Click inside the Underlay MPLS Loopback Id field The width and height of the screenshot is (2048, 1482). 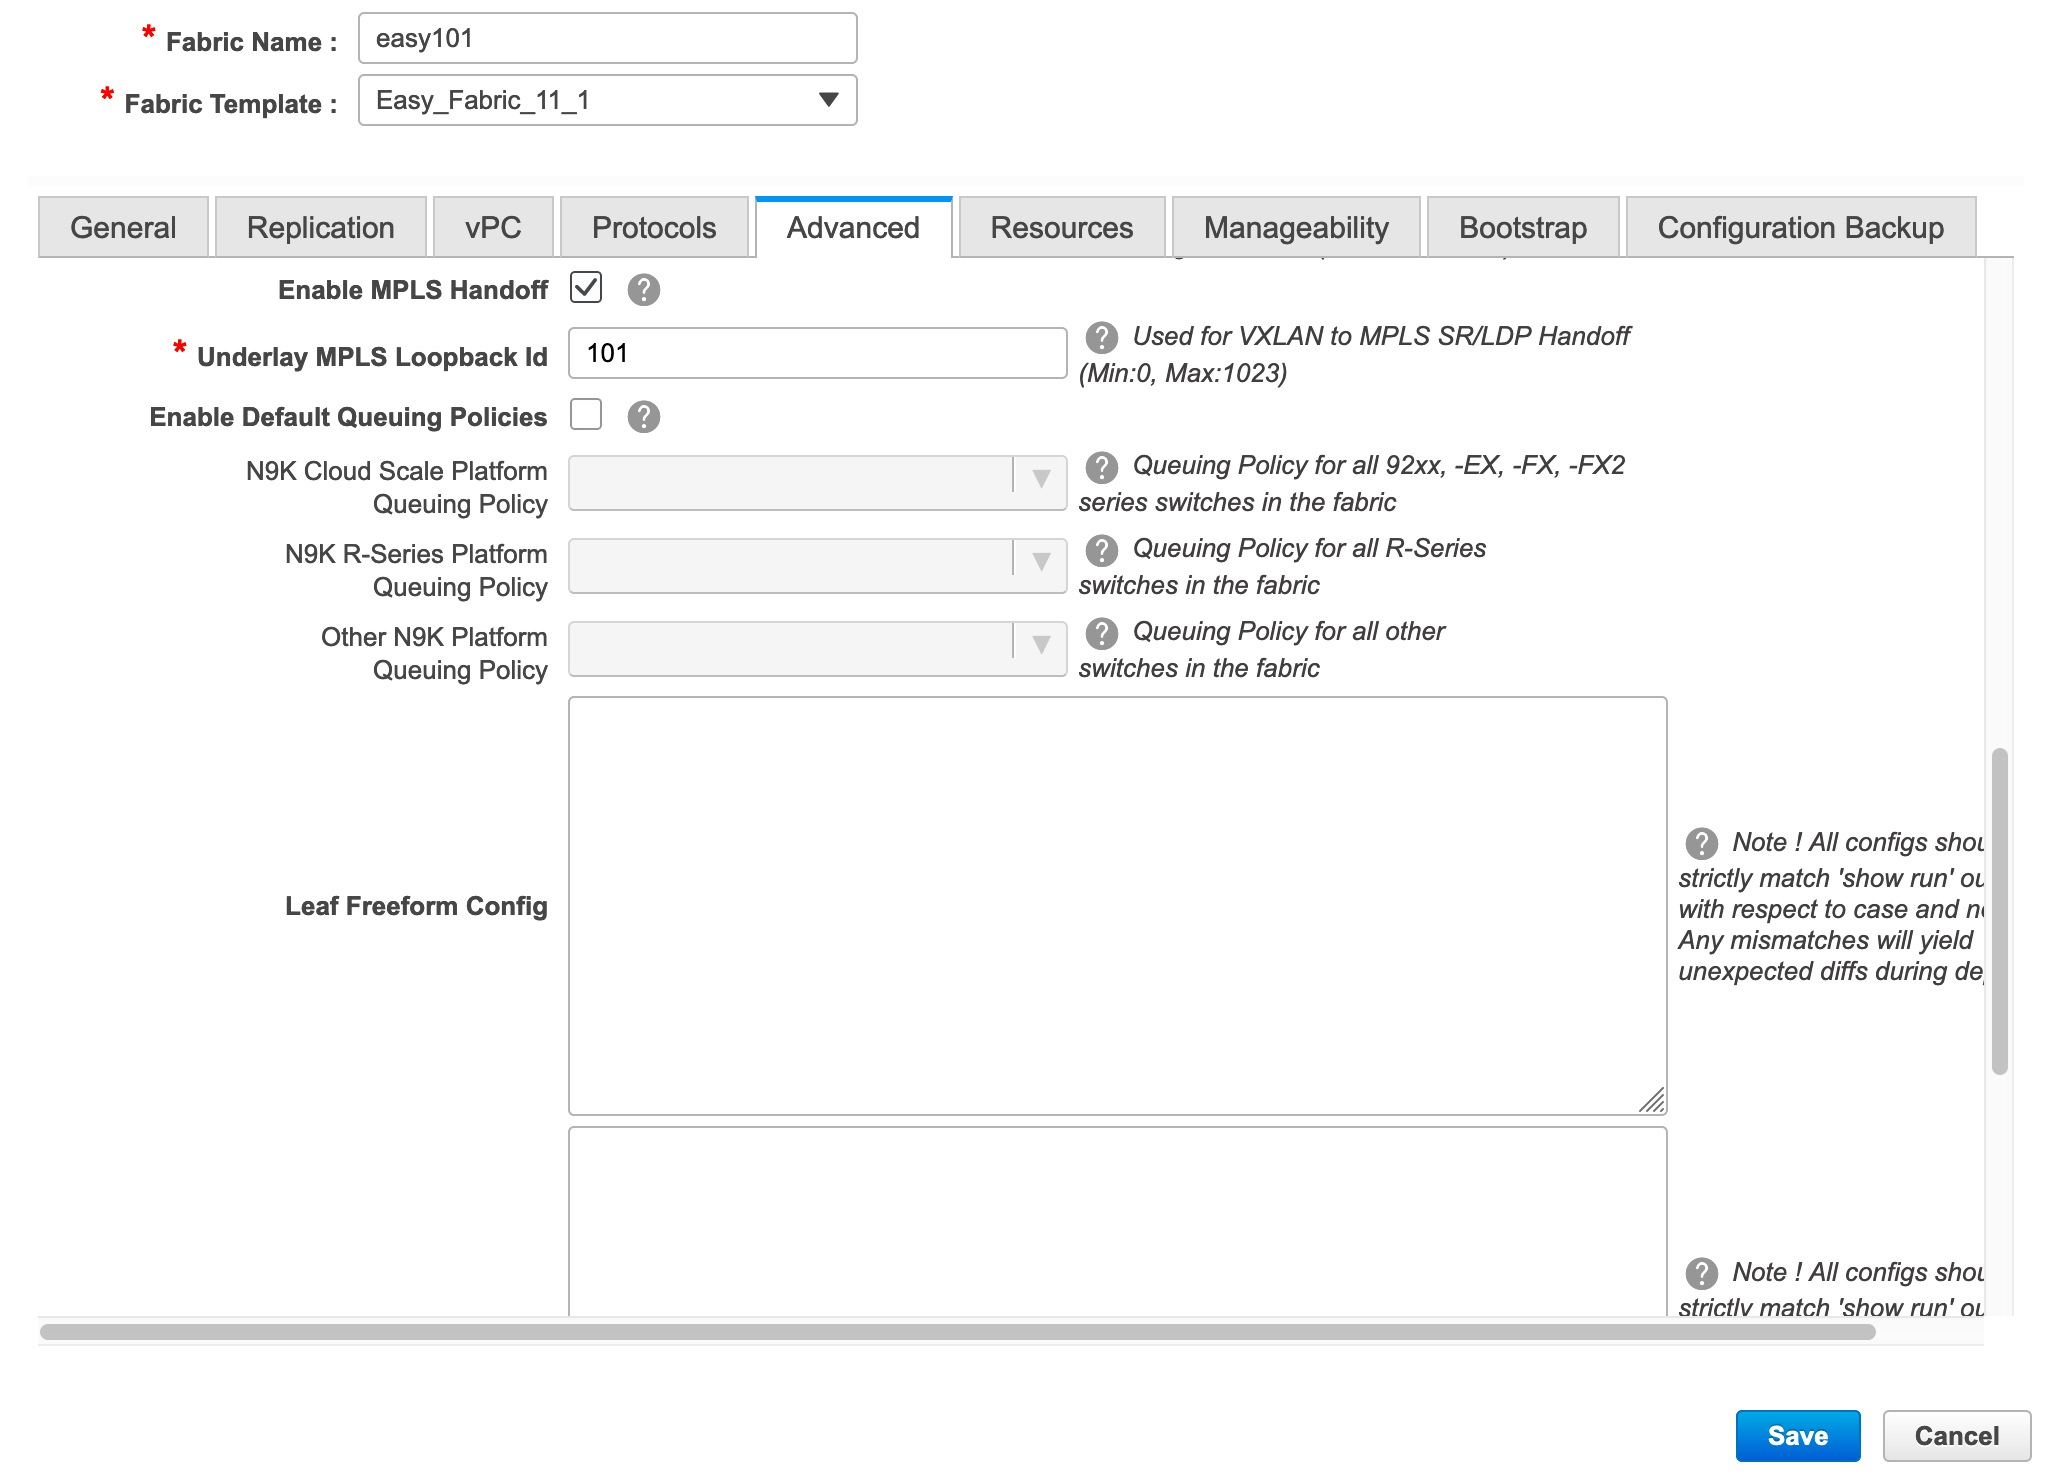click(816, 353)
